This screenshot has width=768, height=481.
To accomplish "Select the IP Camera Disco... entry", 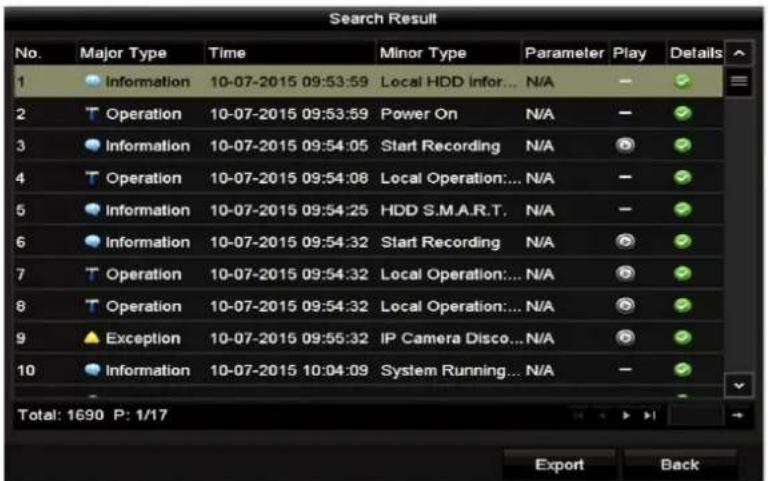I will click(x=368, y=338).
